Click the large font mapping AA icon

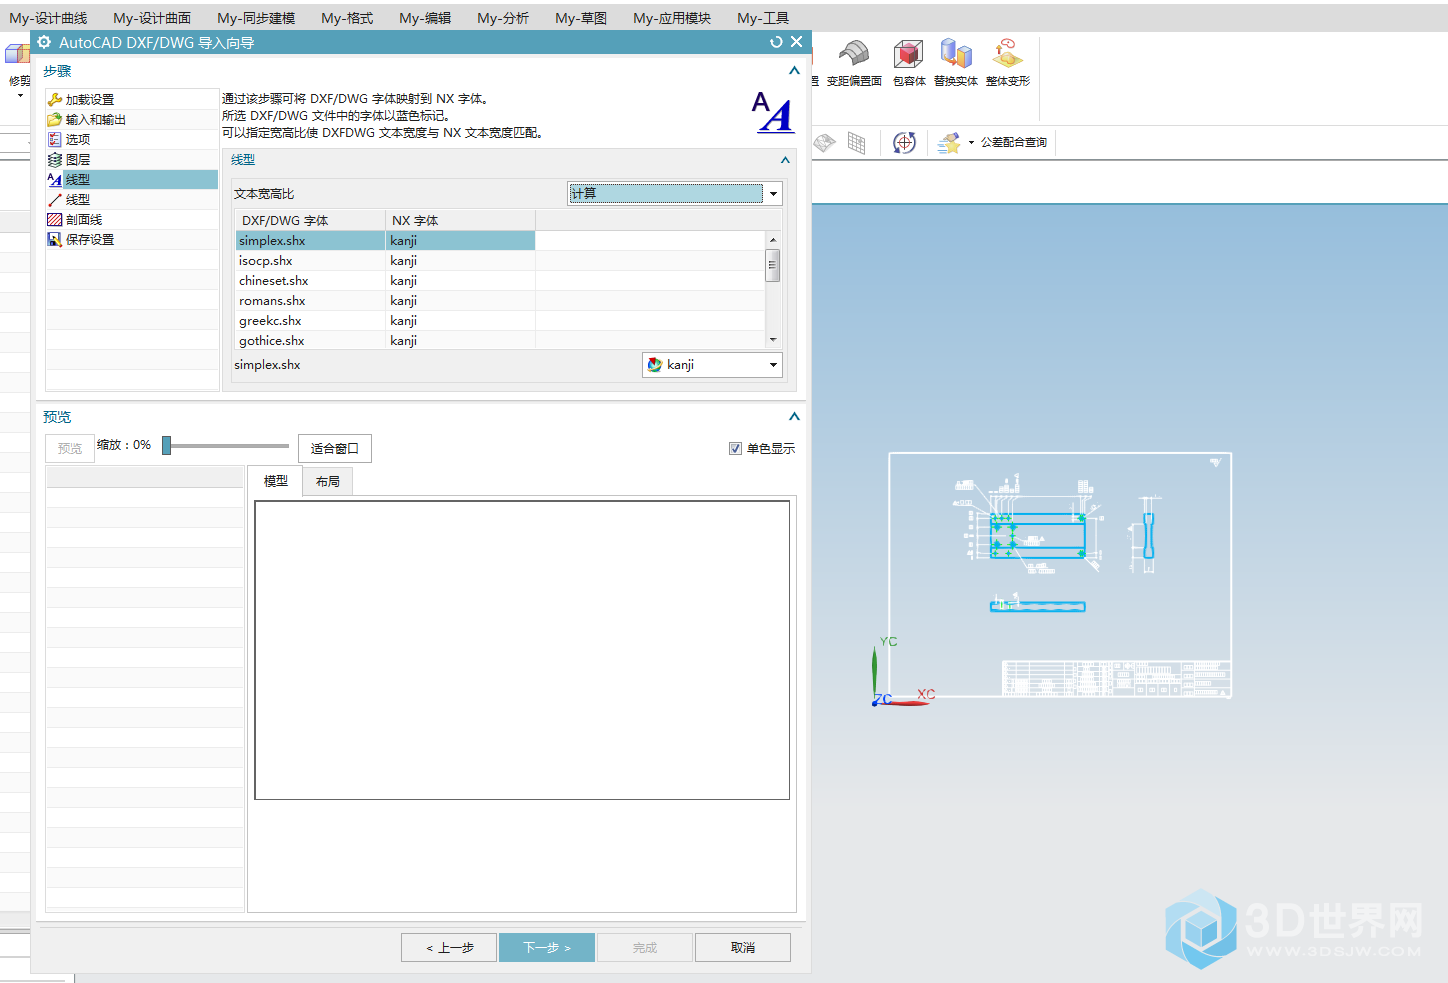(x=772, y=112)
